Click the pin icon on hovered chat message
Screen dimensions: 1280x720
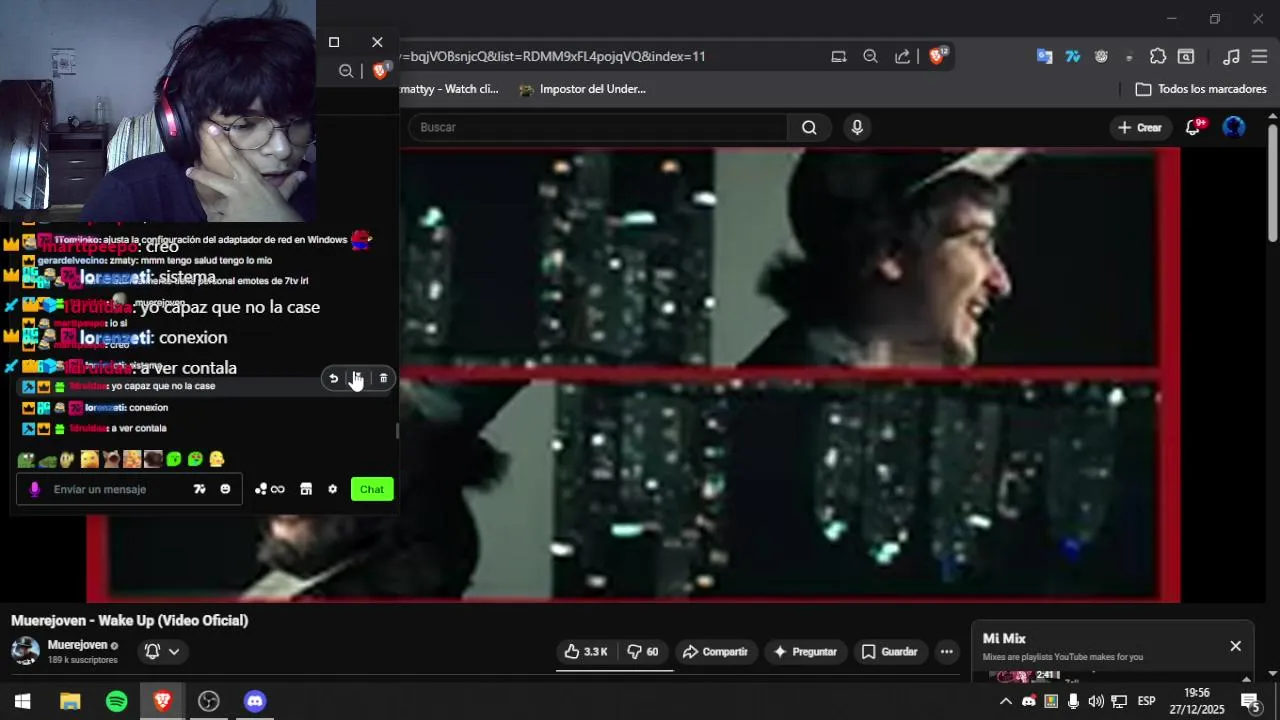pyautogui.click(x=357, y=378)
